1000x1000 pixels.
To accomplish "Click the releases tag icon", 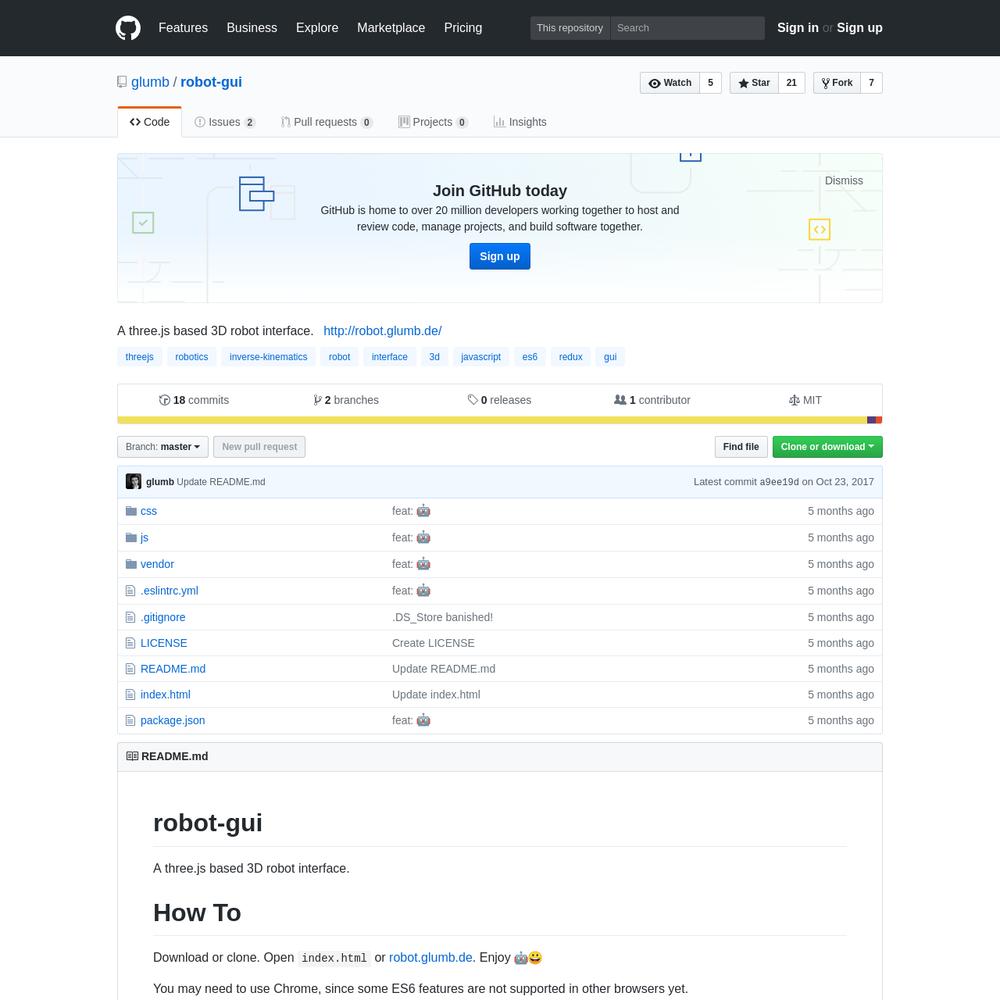I will pyautogui.click(x=473, y=399).
